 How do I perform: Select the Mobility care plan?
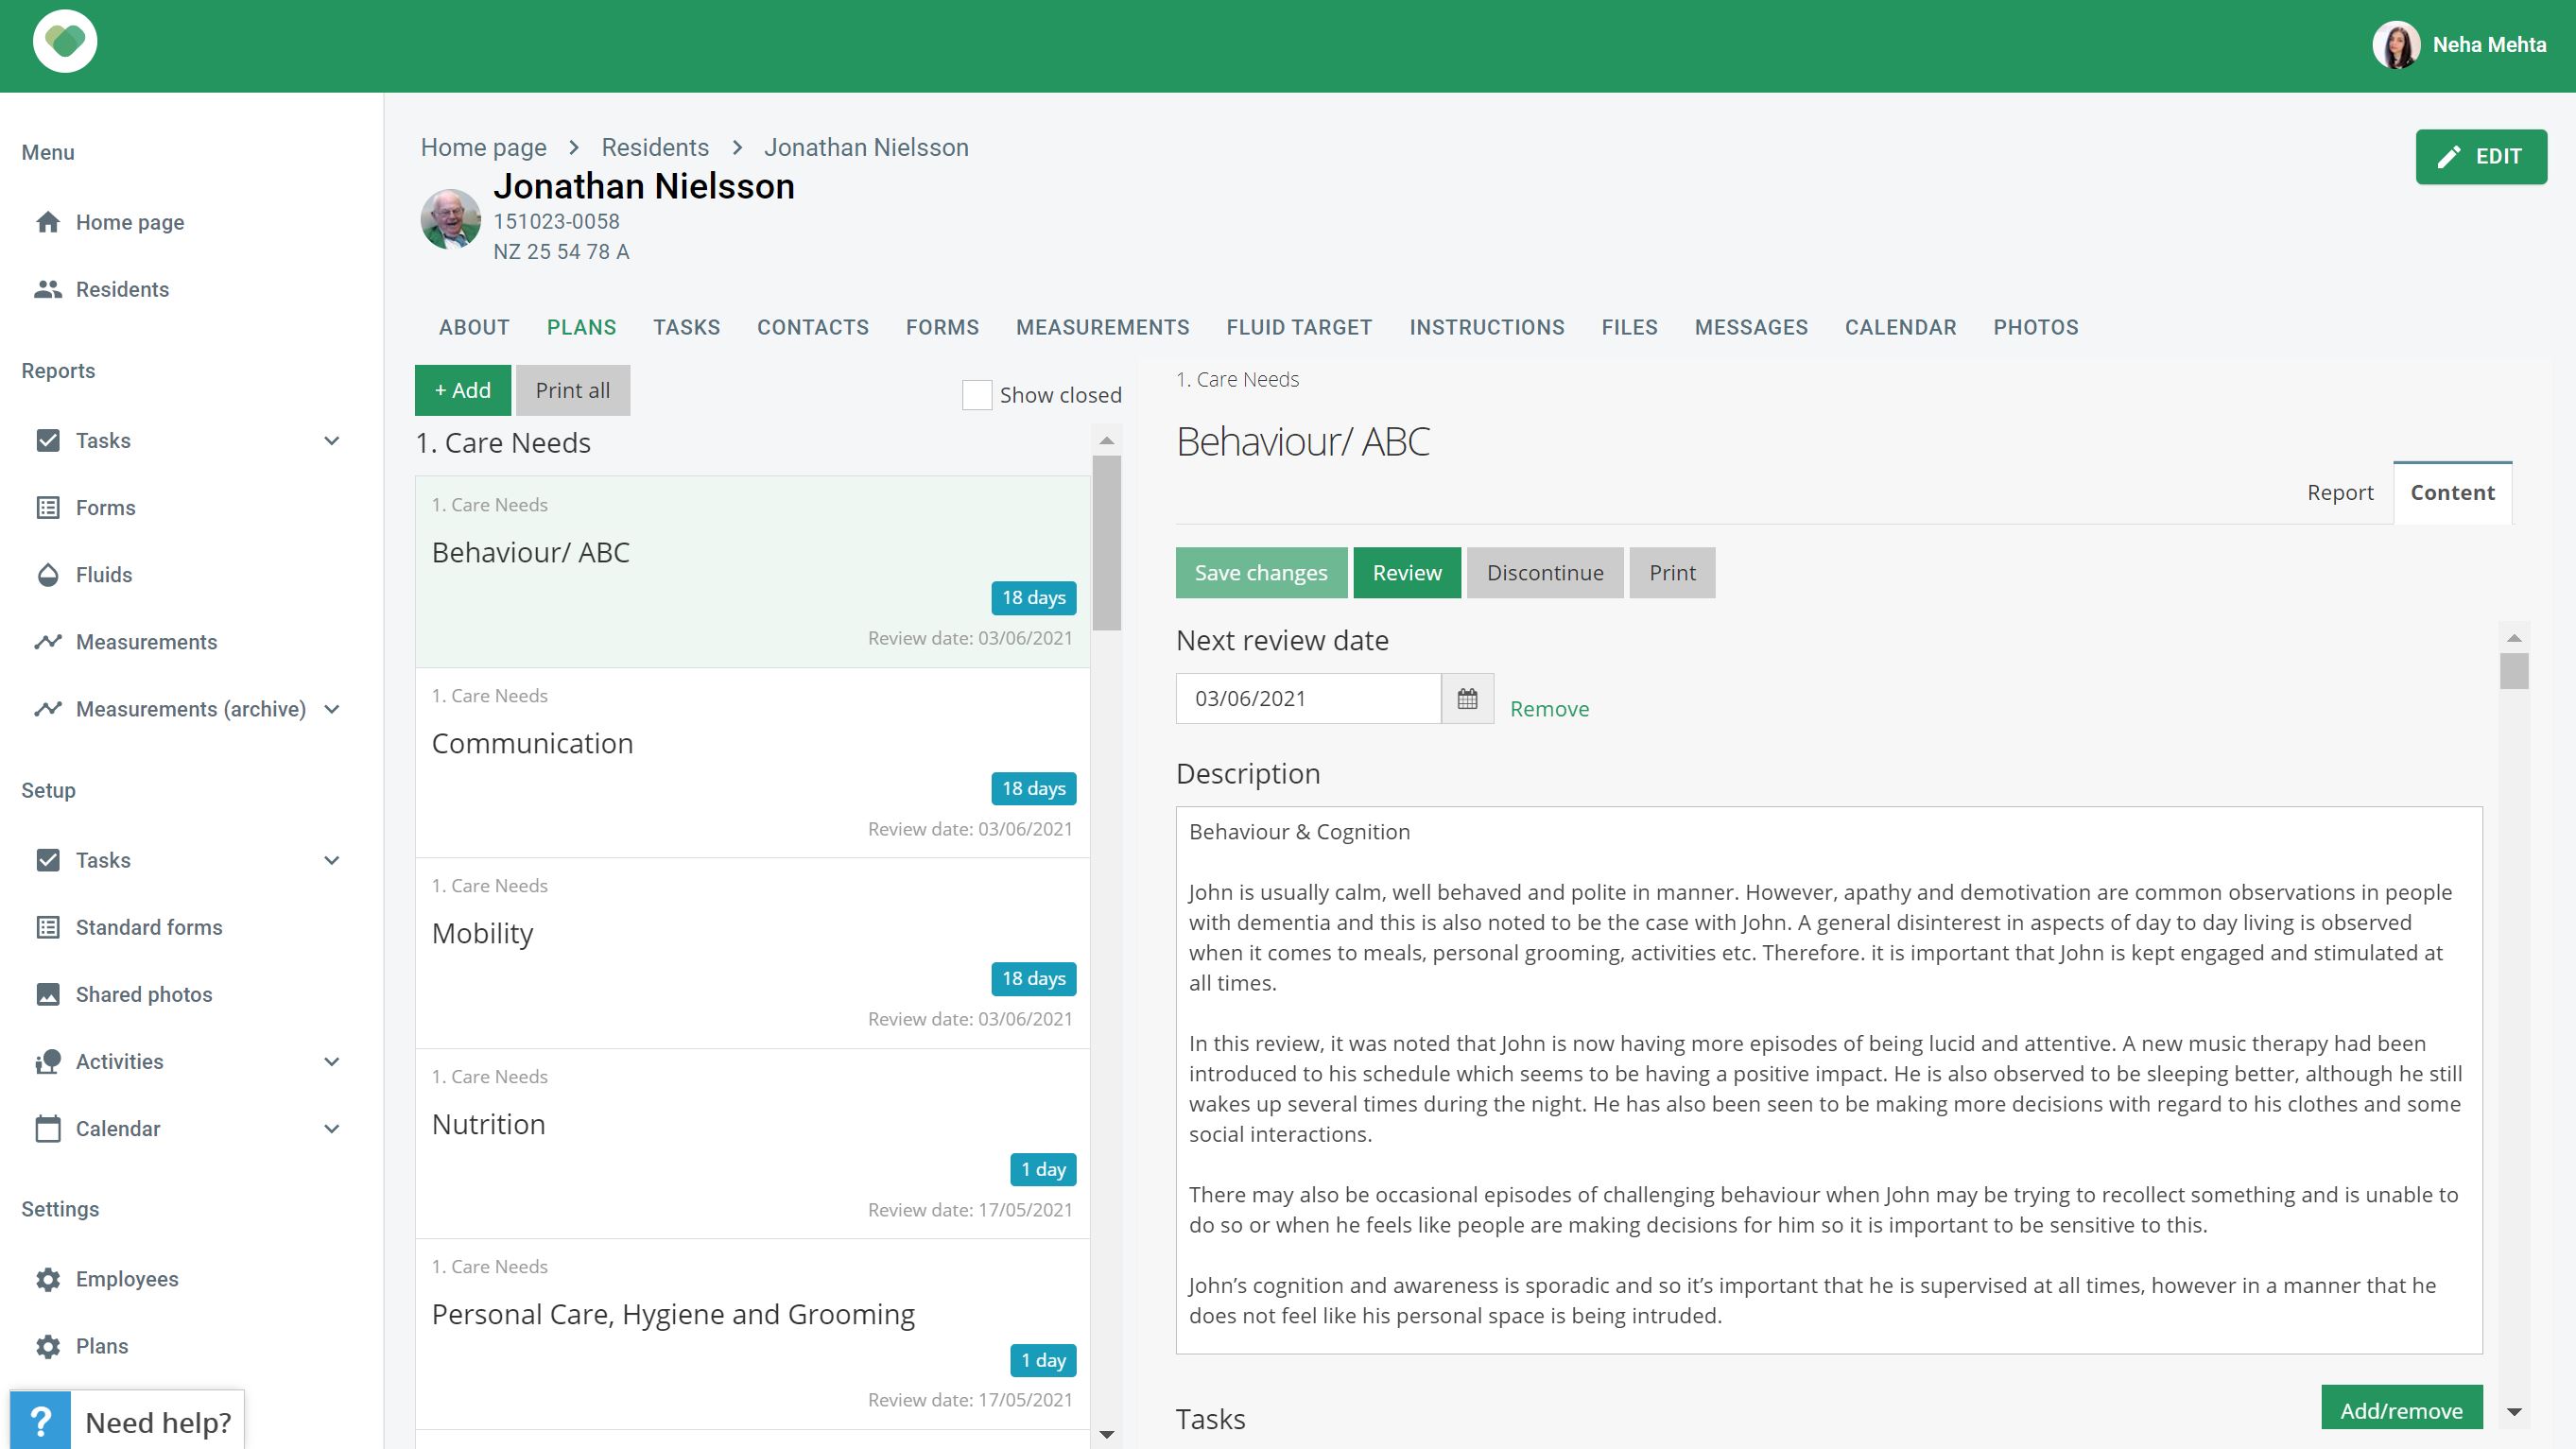(752, 953)
